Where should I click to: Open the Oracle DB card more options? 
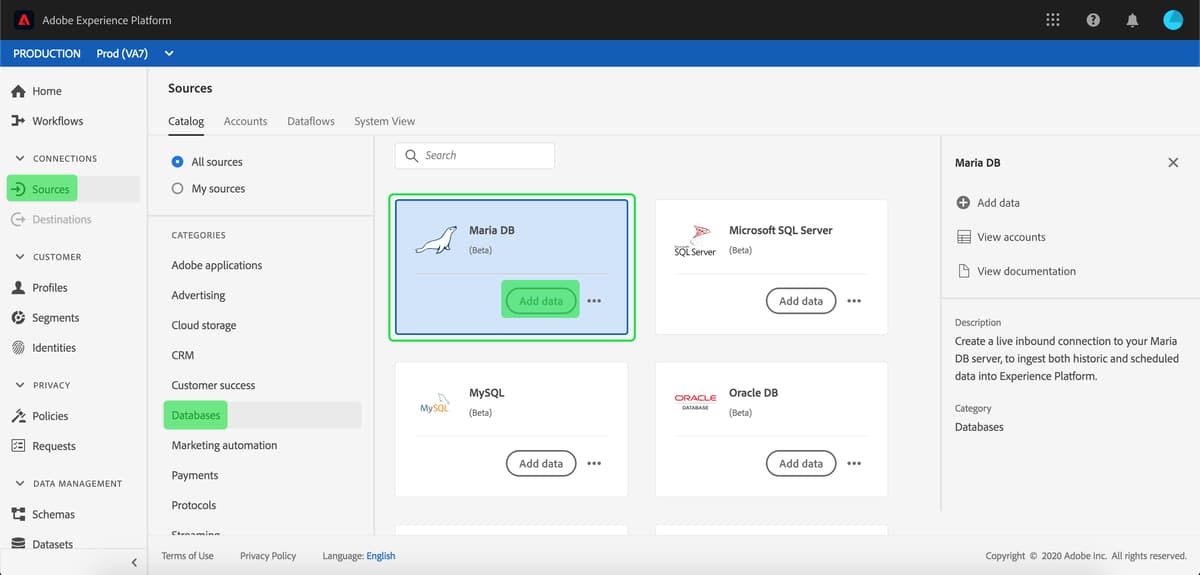[854, 464]
